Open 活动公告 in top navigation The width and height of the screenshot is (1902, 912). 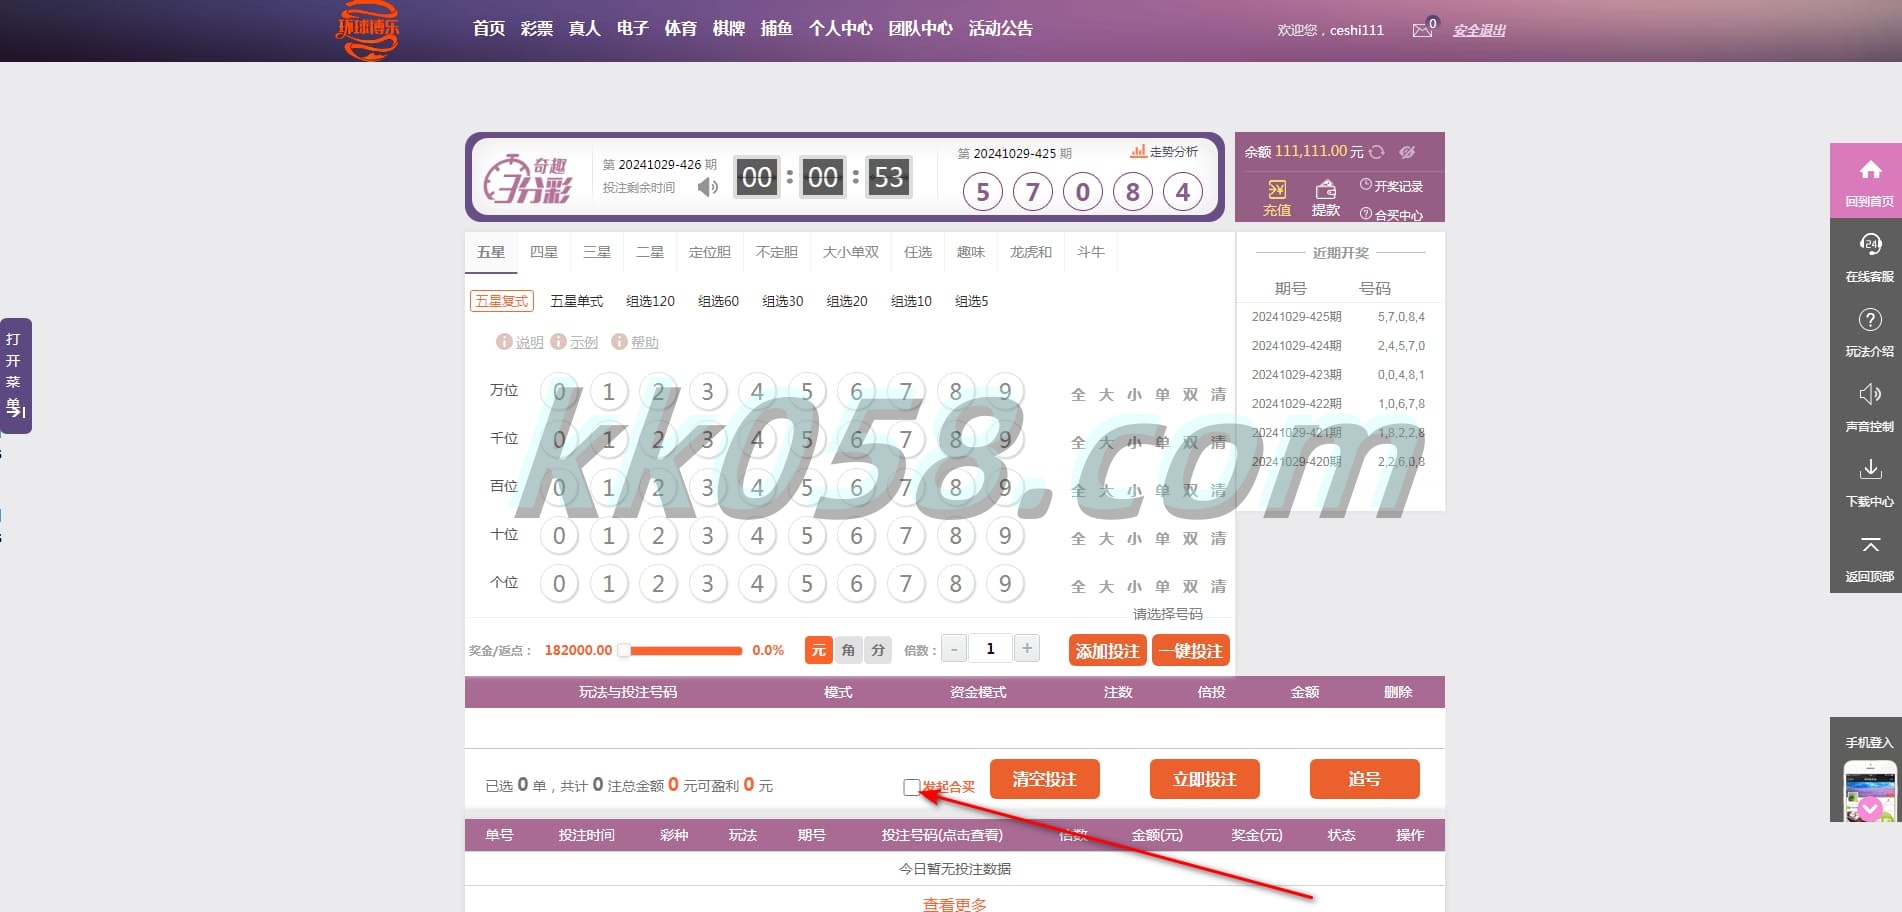point(1001,29)
